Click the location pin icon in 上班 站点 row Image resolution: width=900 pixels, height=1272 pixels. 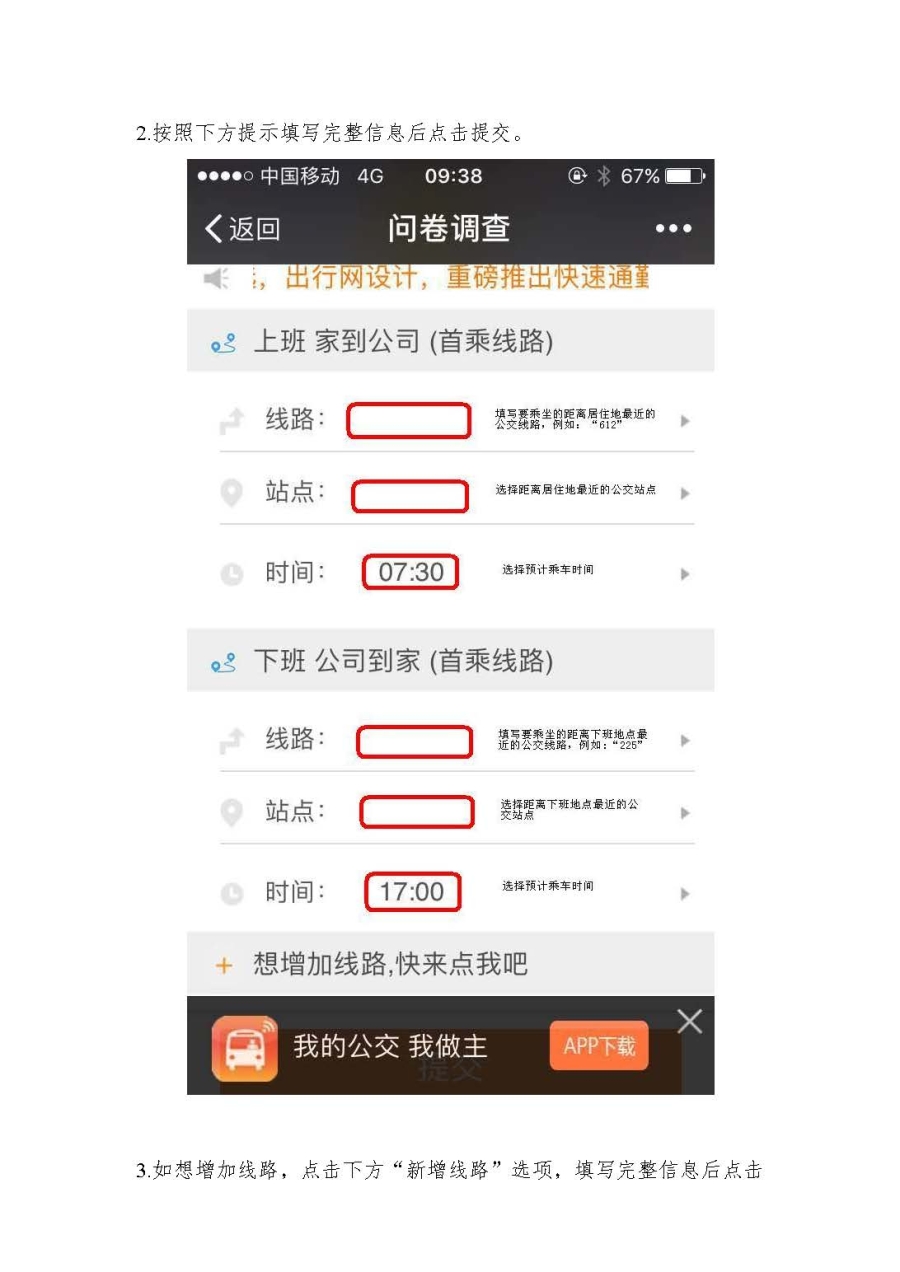coord(231,493)
